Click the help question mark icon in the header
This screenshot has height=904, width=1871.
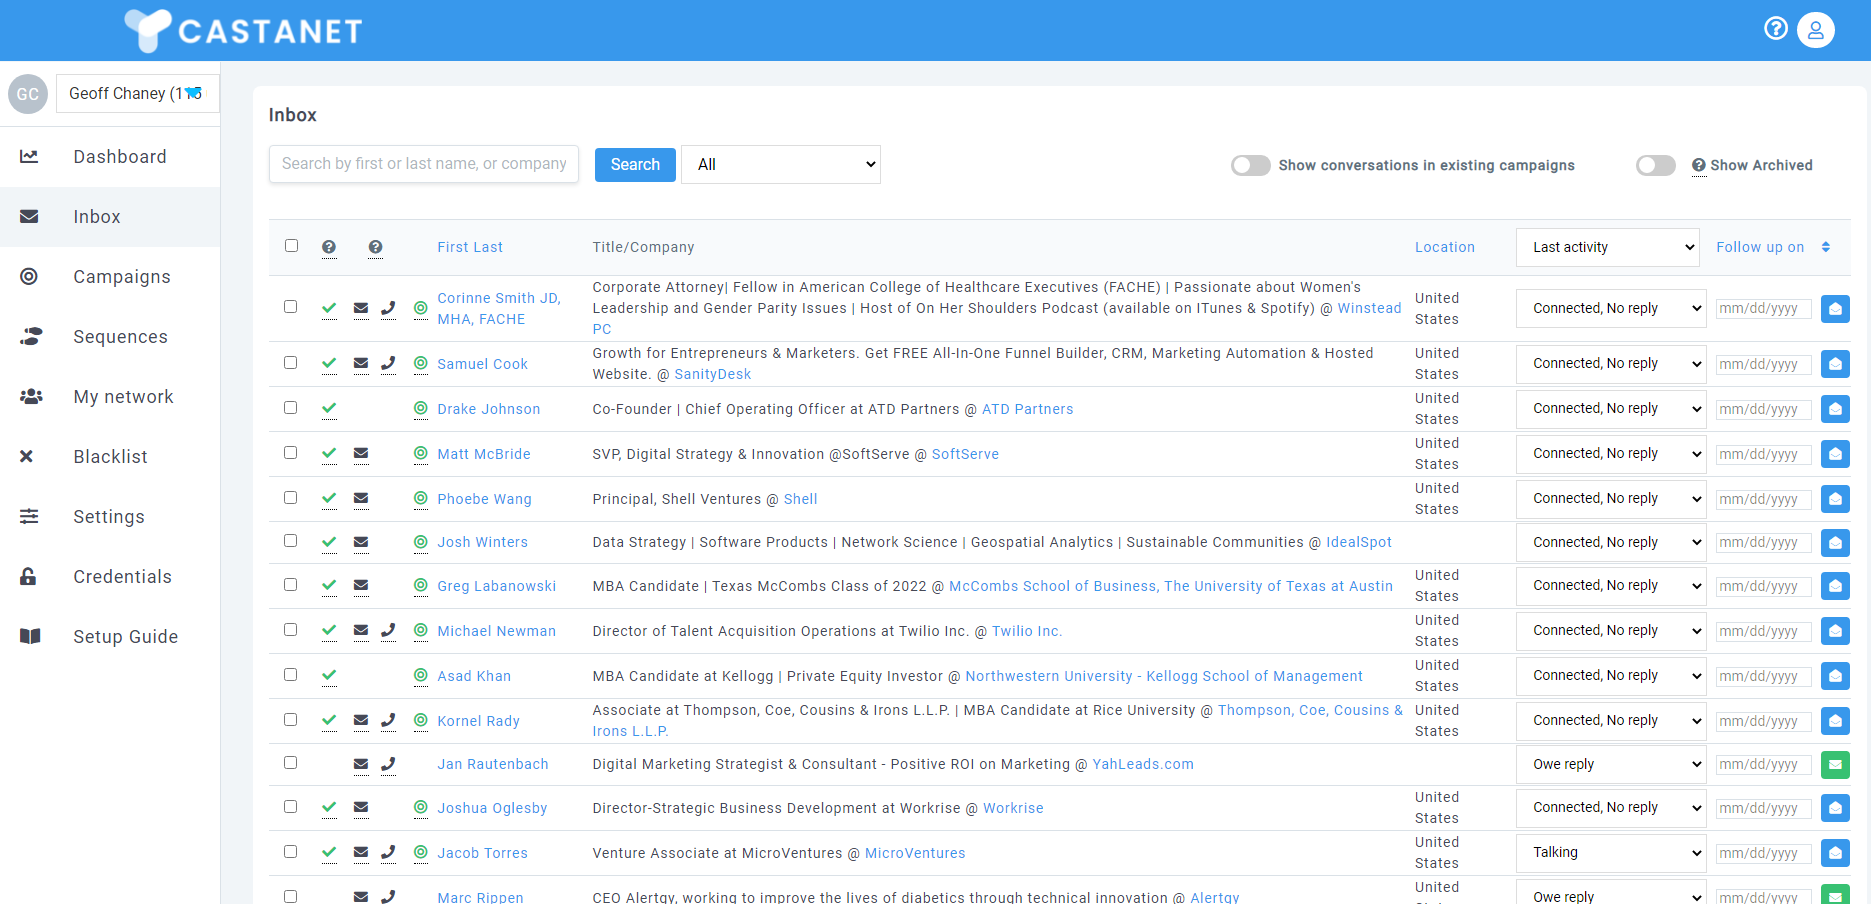pos(1776,29)
